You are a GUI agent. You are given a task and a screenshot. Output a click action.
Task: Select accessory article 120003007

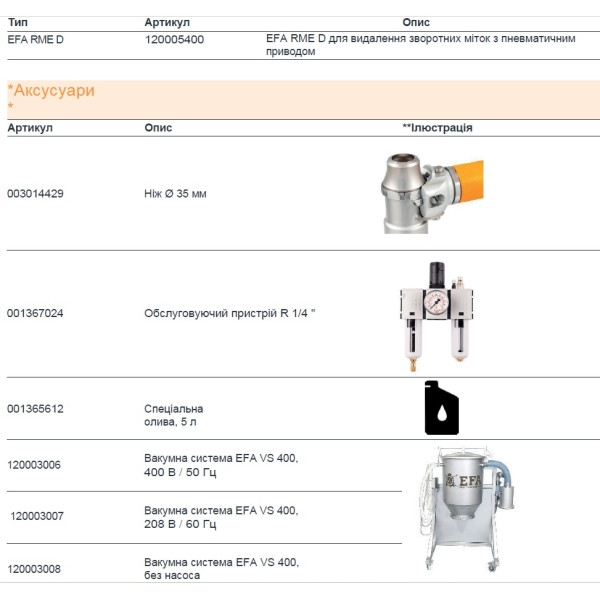point(37,516)
